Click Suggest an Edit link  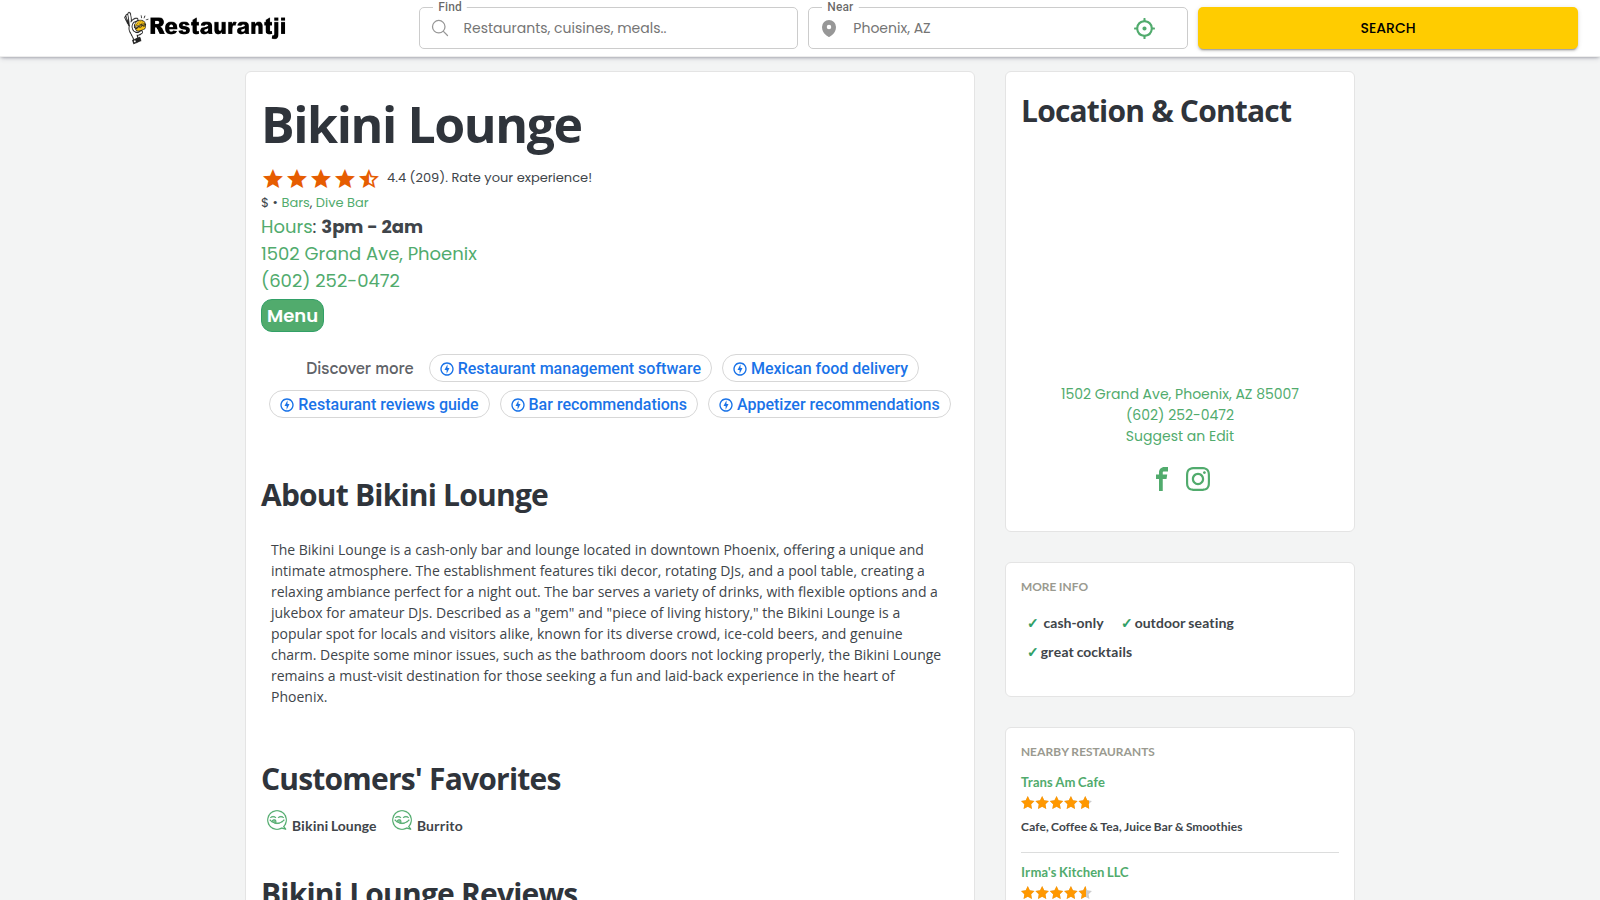click(x=1179, y=436)
